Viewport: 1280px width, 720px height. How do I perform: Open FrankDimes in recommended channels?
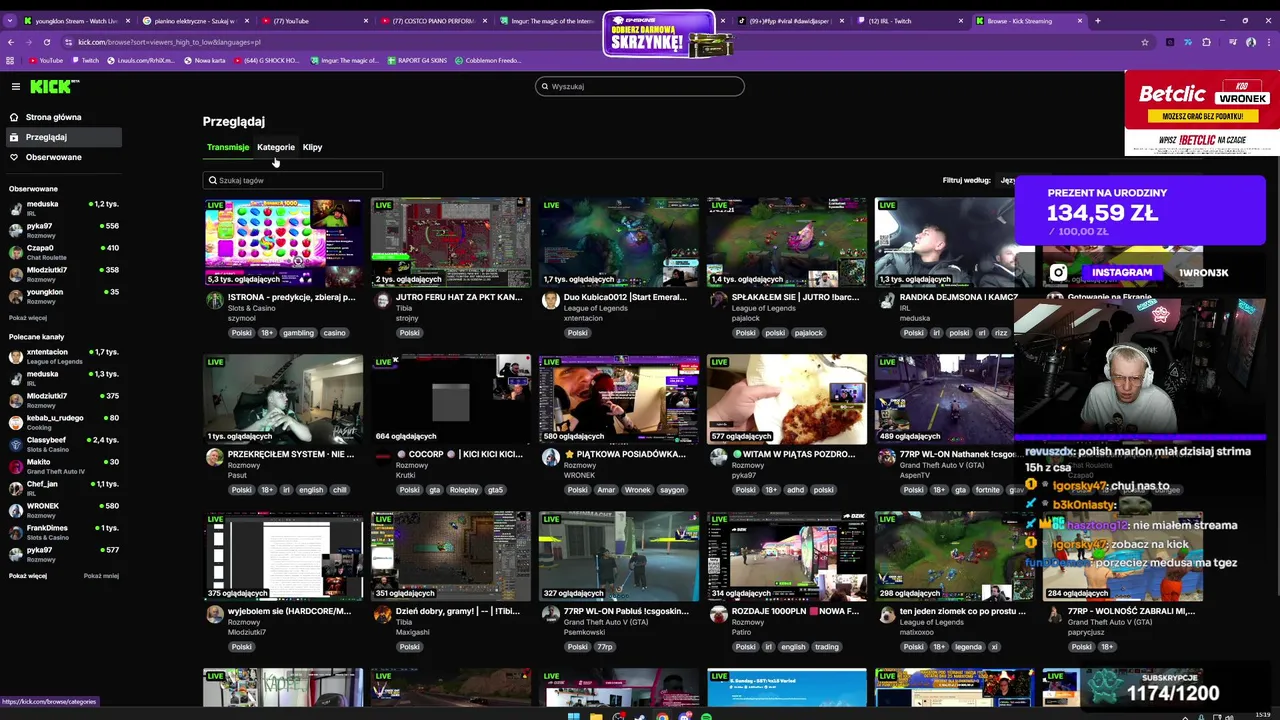pos(64,532)
